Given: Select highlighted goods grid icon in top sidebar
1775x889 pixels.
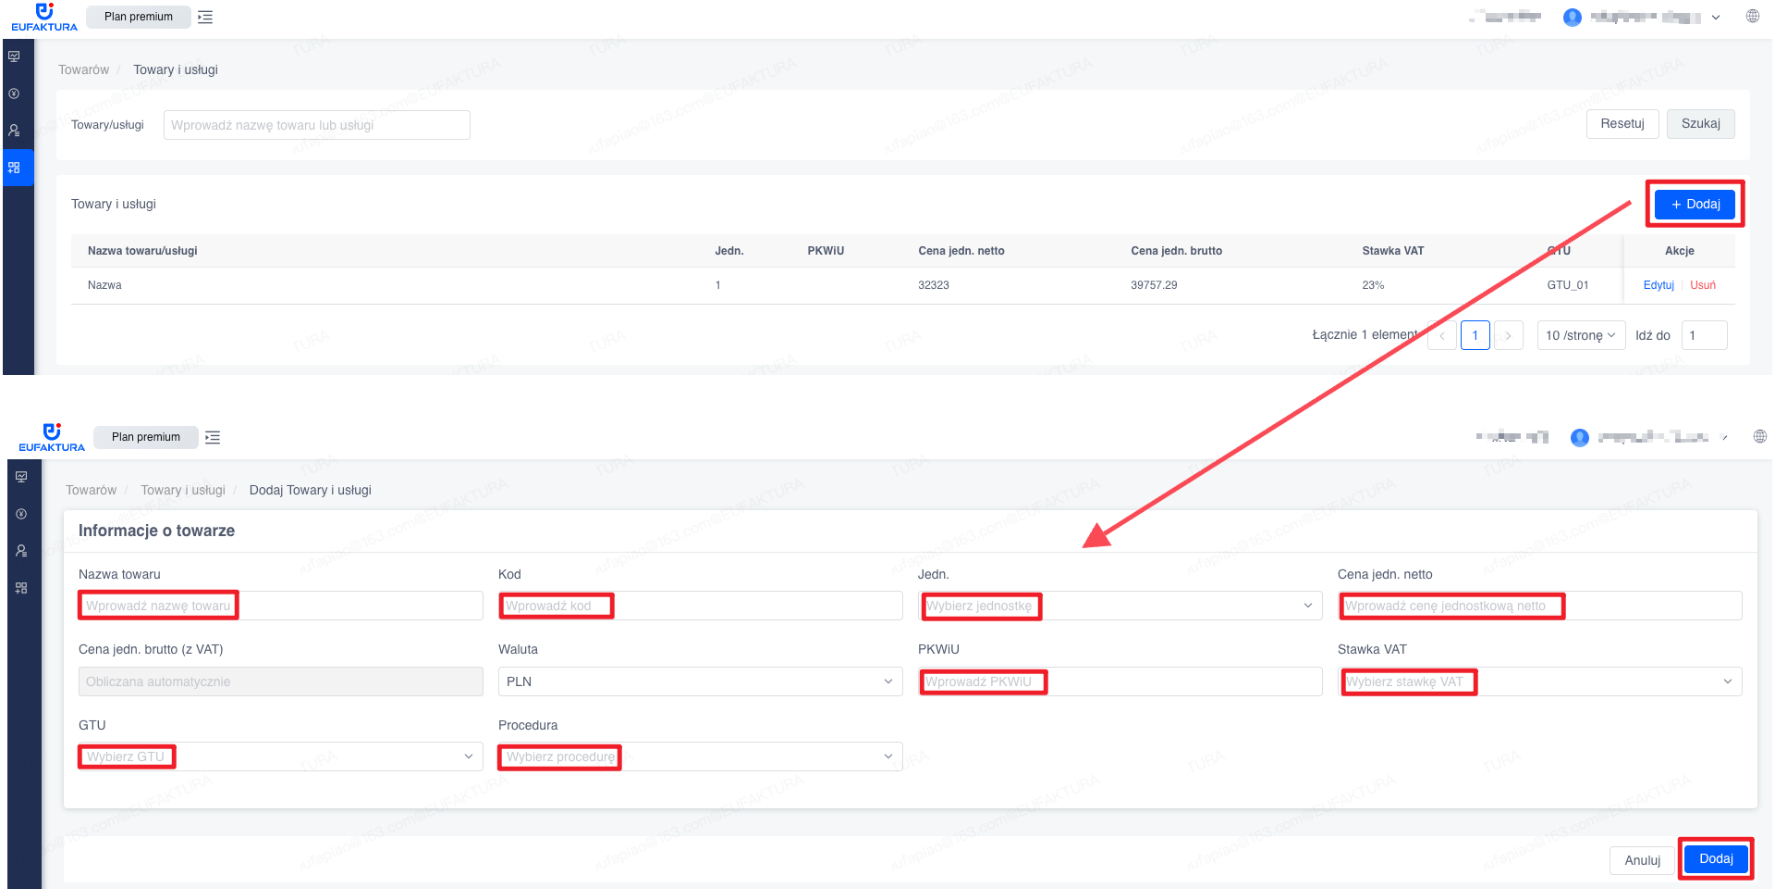Looking at the screenshot, I should pyautogui.click(x=14, y=167).
